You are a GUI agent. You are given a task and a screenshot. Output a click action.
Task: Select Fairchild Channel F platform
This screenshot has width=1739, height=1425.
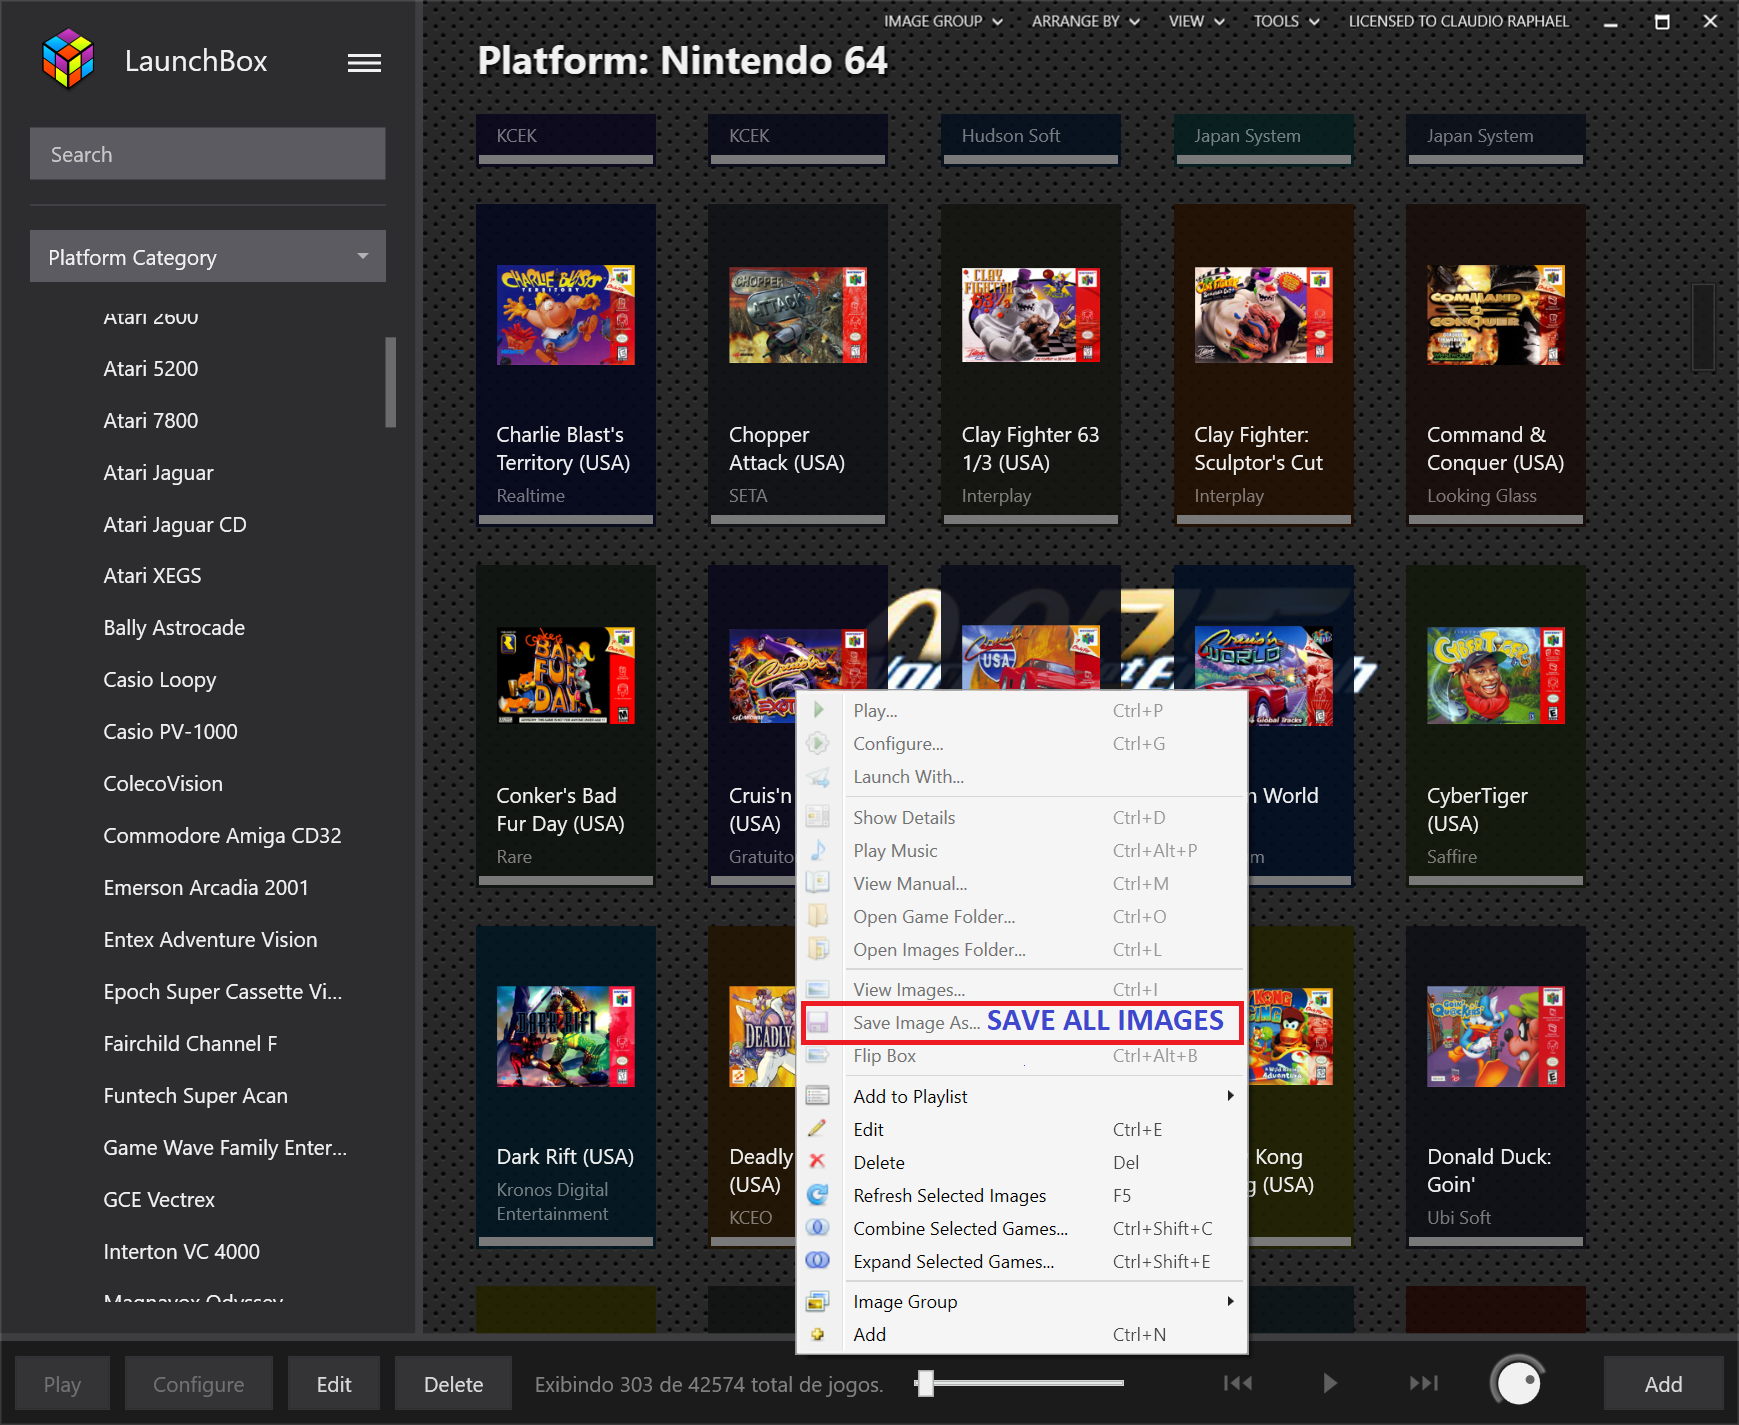pyautogui.click(x=190, y=1043)
